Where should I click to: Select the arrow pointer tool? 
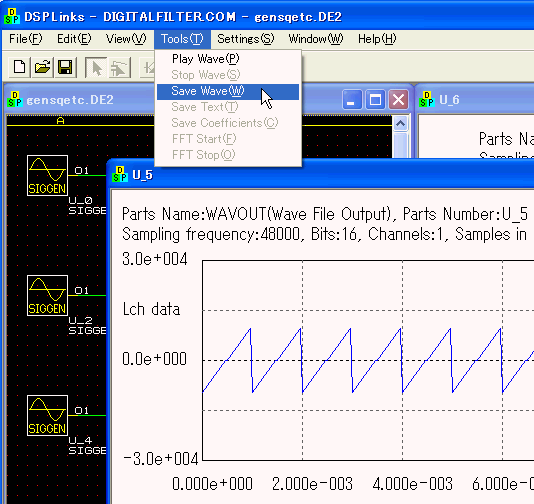96,67
